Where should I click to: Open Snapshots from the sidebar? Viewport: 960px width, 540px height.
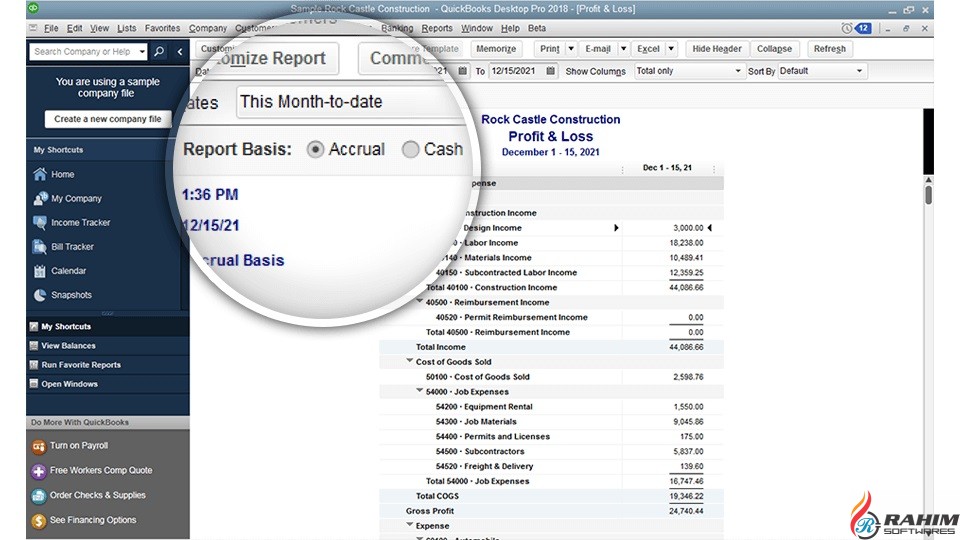[x=70, y=295]
